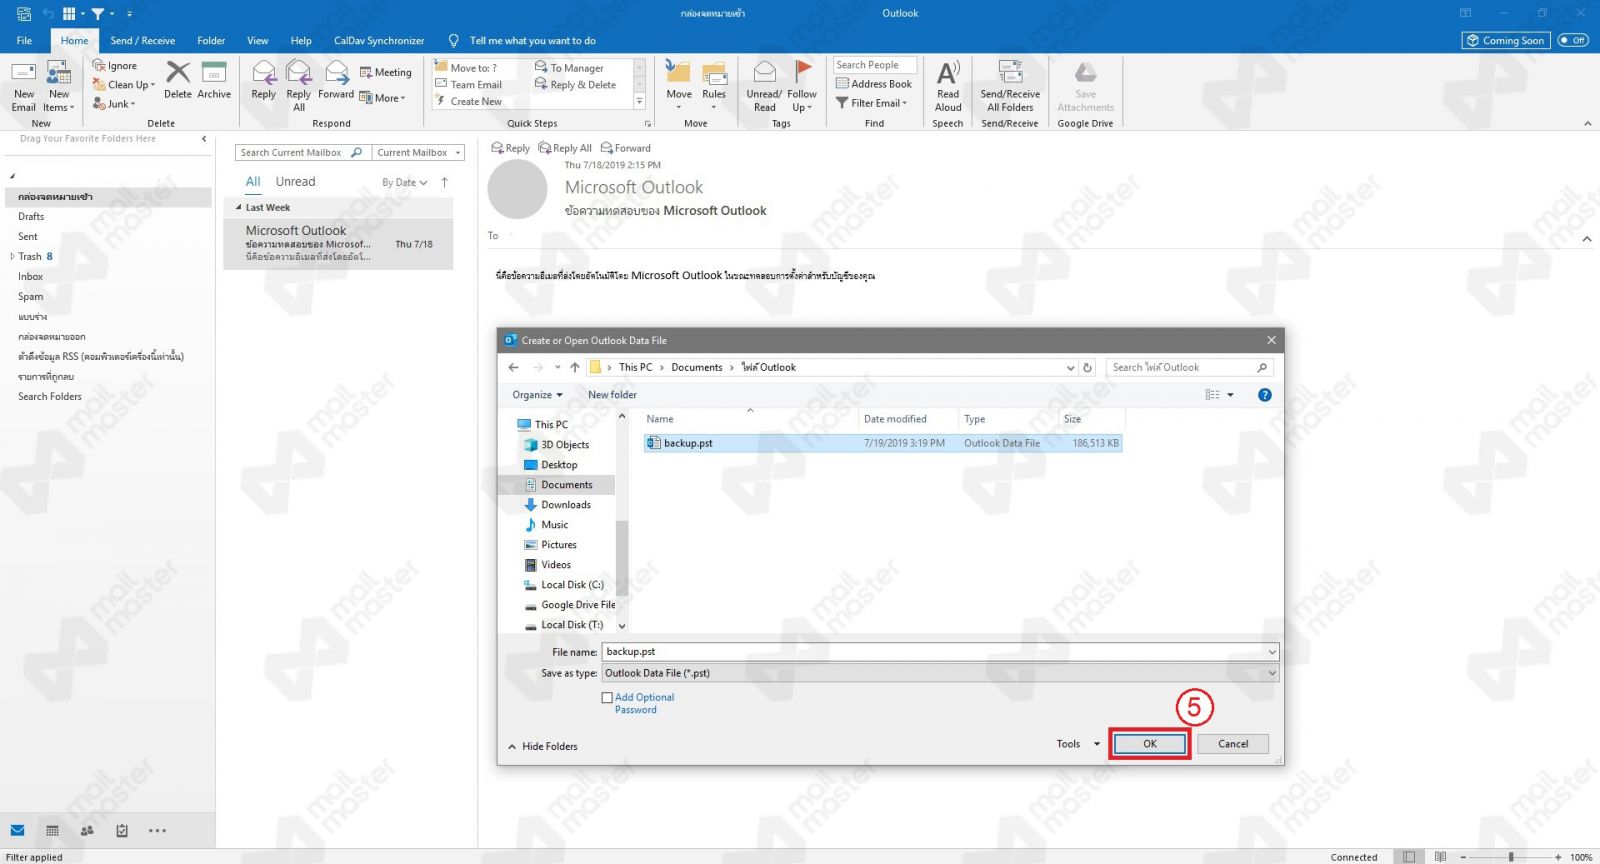The image size is (1600, 864).
Task: Click the dialog Back arrow
Action: click(513, 367)
